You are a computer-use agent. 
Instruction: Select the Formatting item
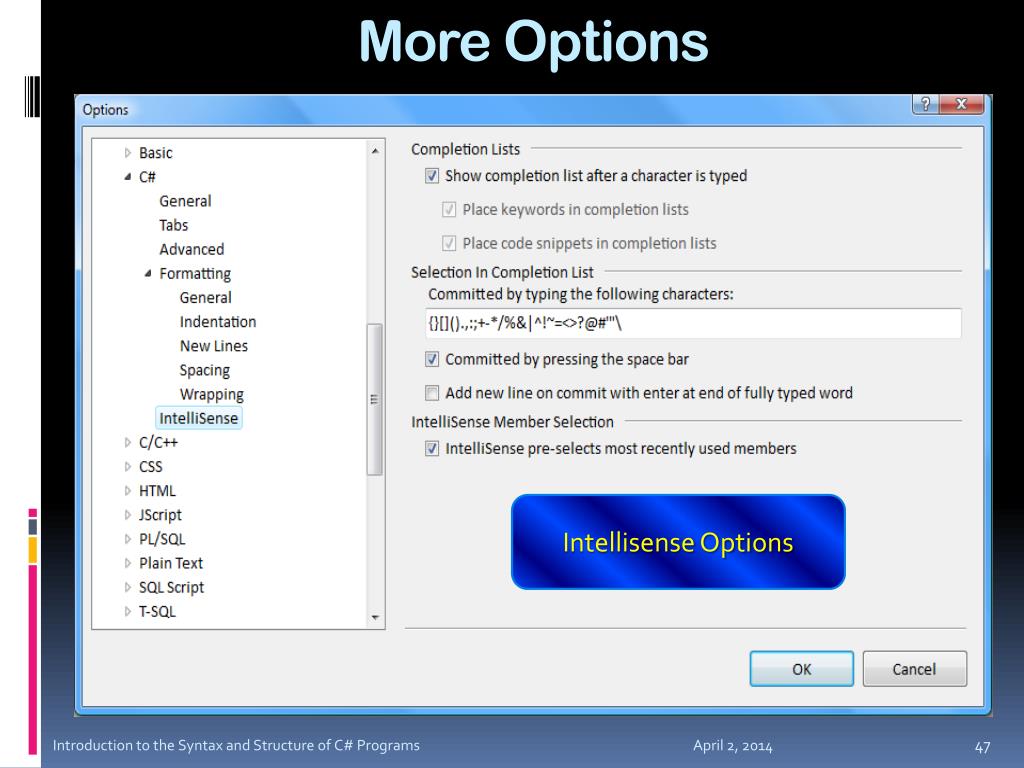point(195,274)
